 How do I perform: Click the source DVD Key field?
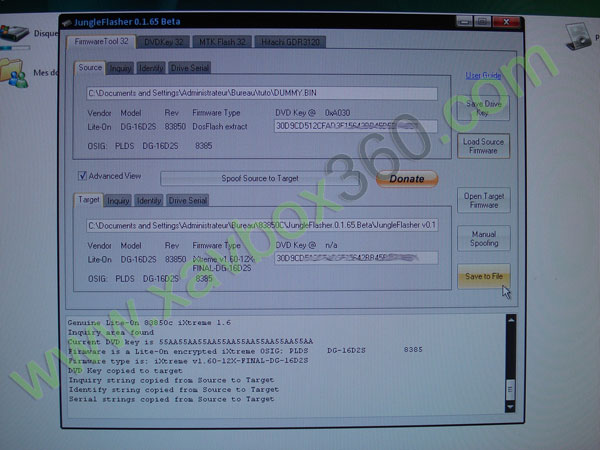click(355, 126)
